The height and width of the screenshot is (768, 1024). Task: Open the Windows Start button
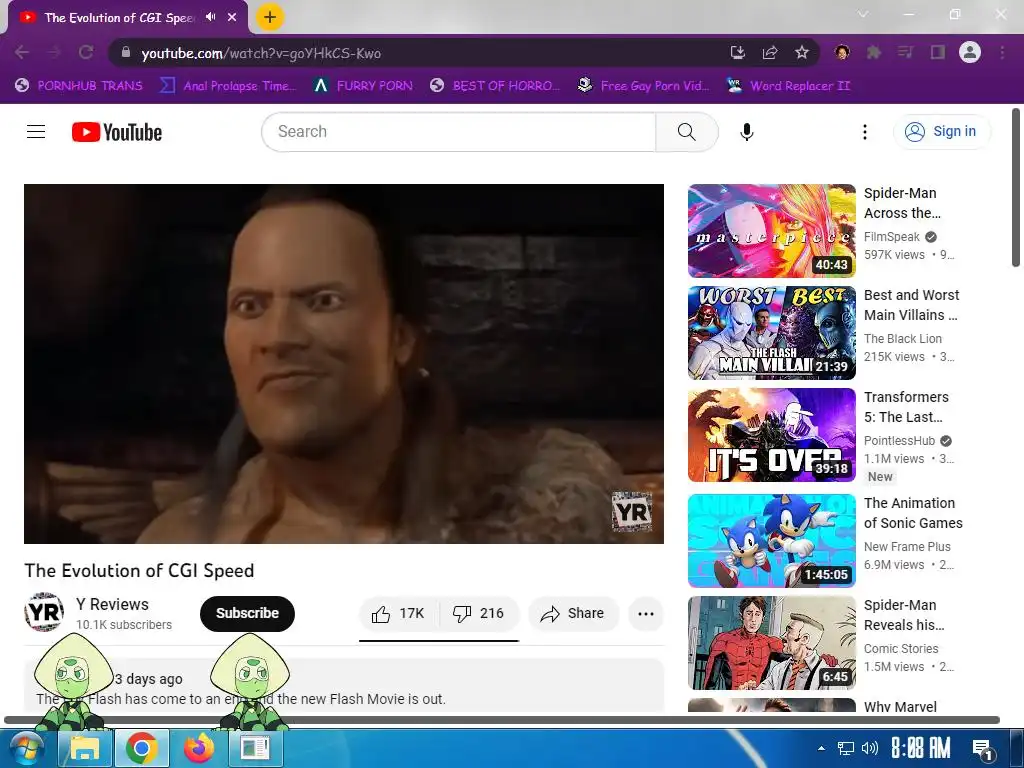click(x=25, y=748)
